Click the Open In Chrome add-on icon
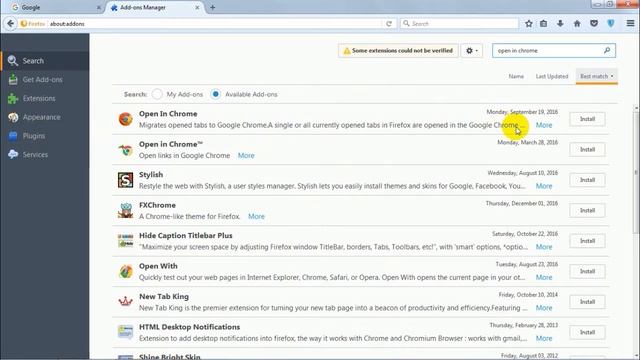Viewport: 640px width, 360px height. pyautogui.click(x=125, y=119)
